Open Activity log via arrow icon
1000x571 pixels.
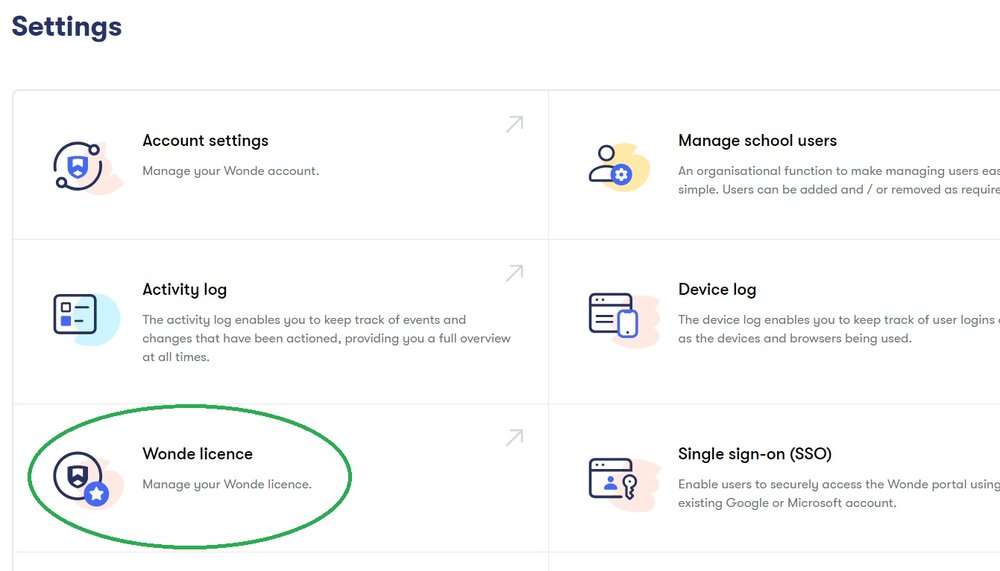(x=515, y=273)
